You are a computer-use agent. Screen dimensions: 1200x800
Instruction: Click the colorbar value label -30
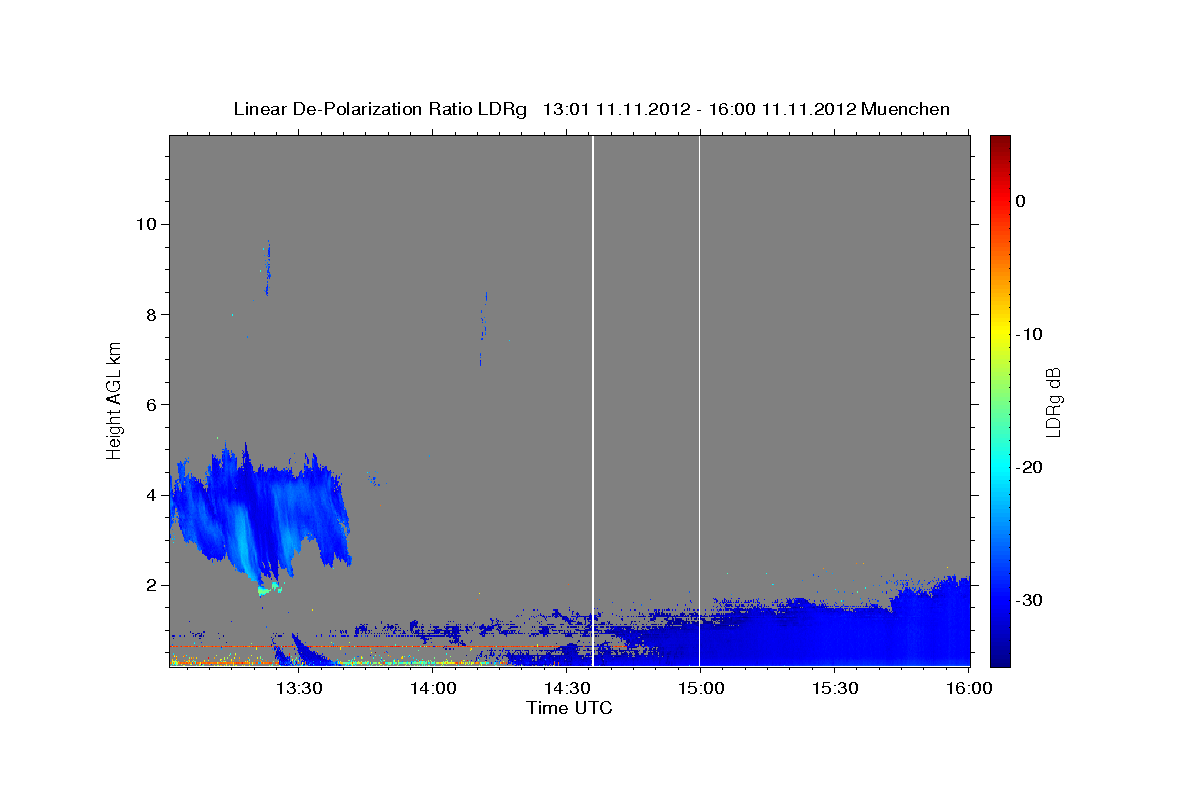coord(1029,600)
